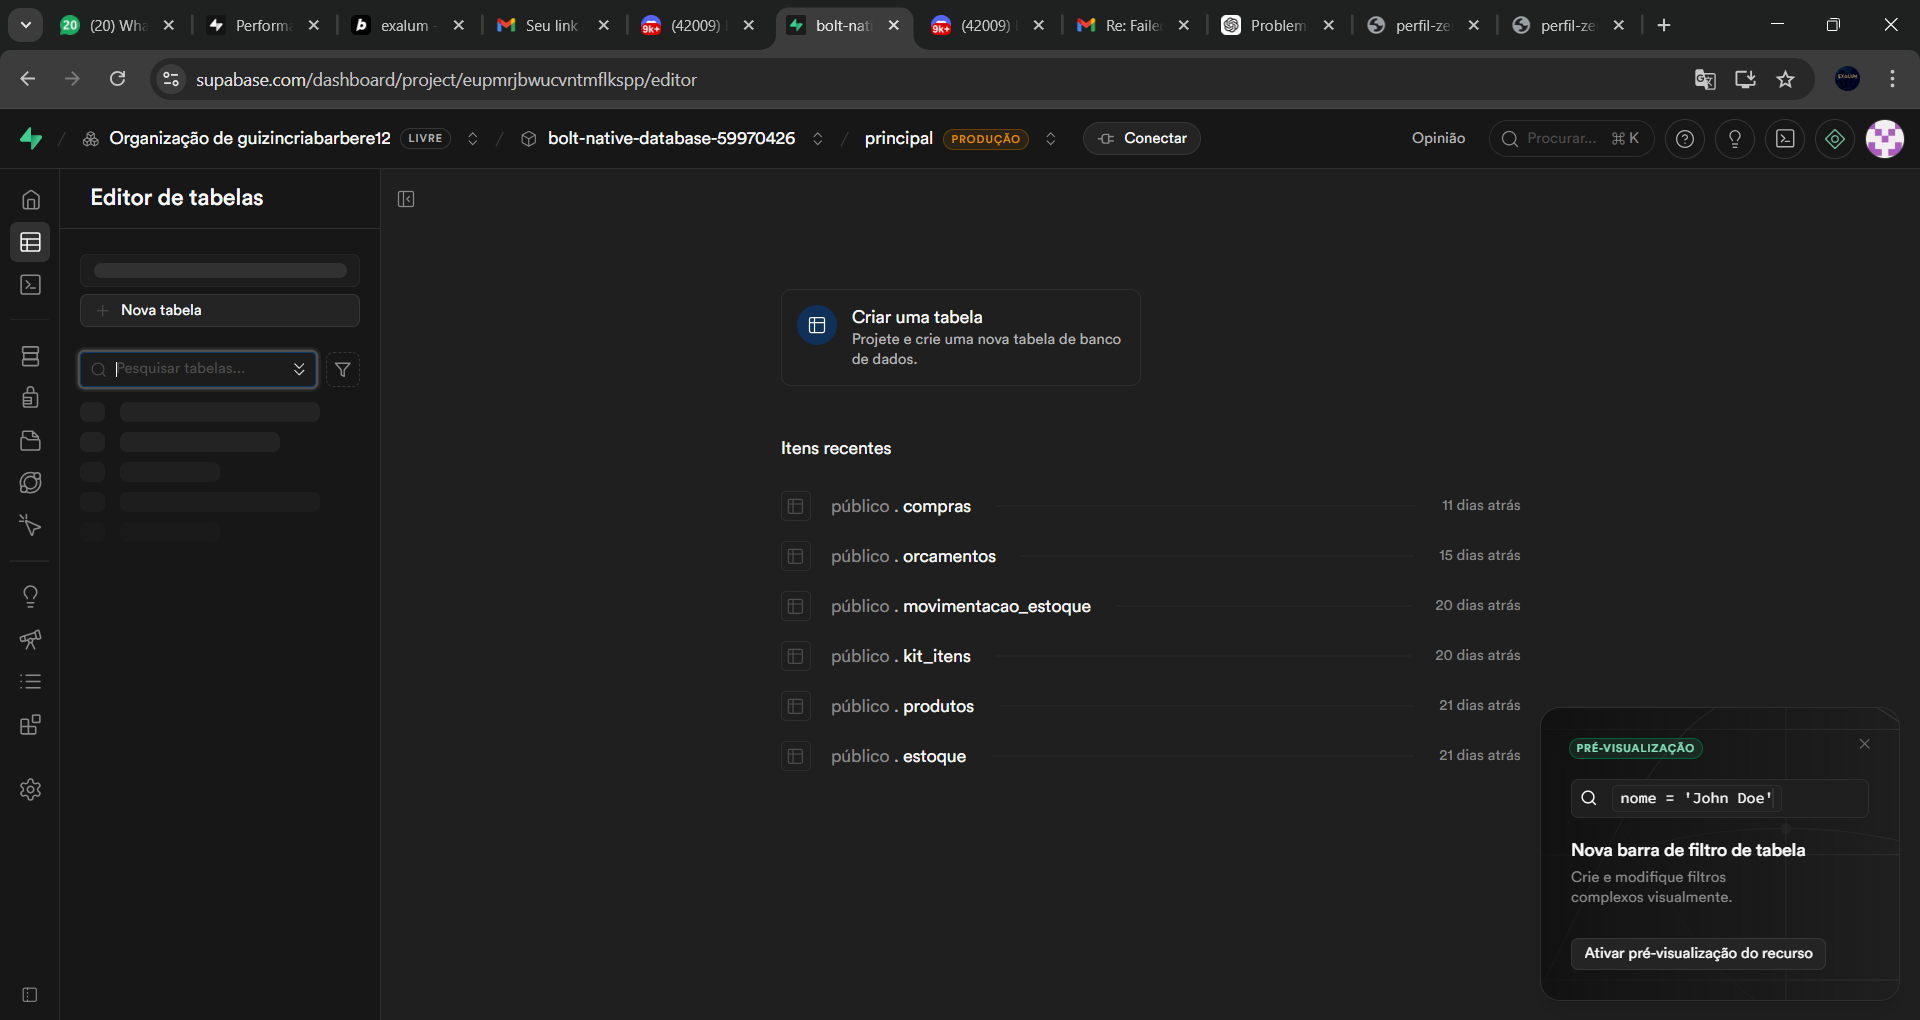Expand the project switcher chevron
The width and height of the screenshot is (1920, 1020).
click(818, 139)
